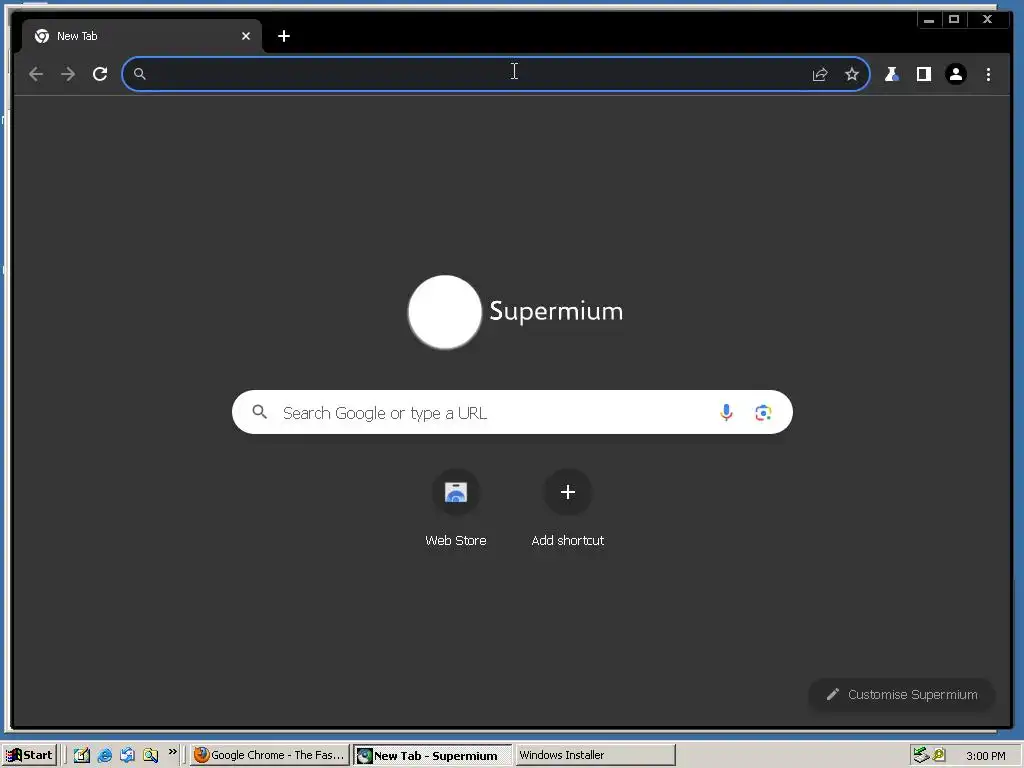
Task: Open the Web Store shortcut
Action: pyautogui.click(x=456, y=508)
